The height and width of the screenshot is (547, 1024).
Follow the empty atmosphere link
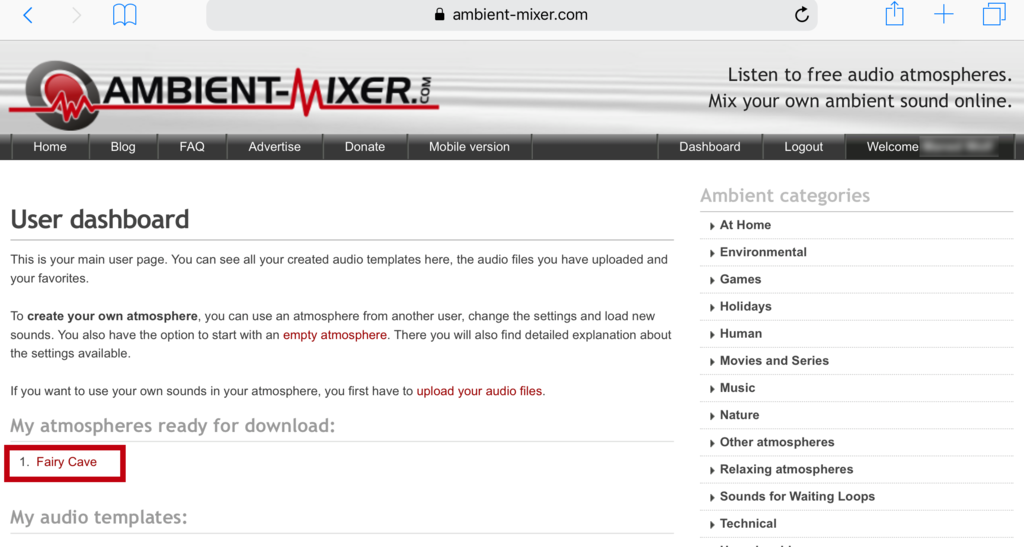(334, 335)
